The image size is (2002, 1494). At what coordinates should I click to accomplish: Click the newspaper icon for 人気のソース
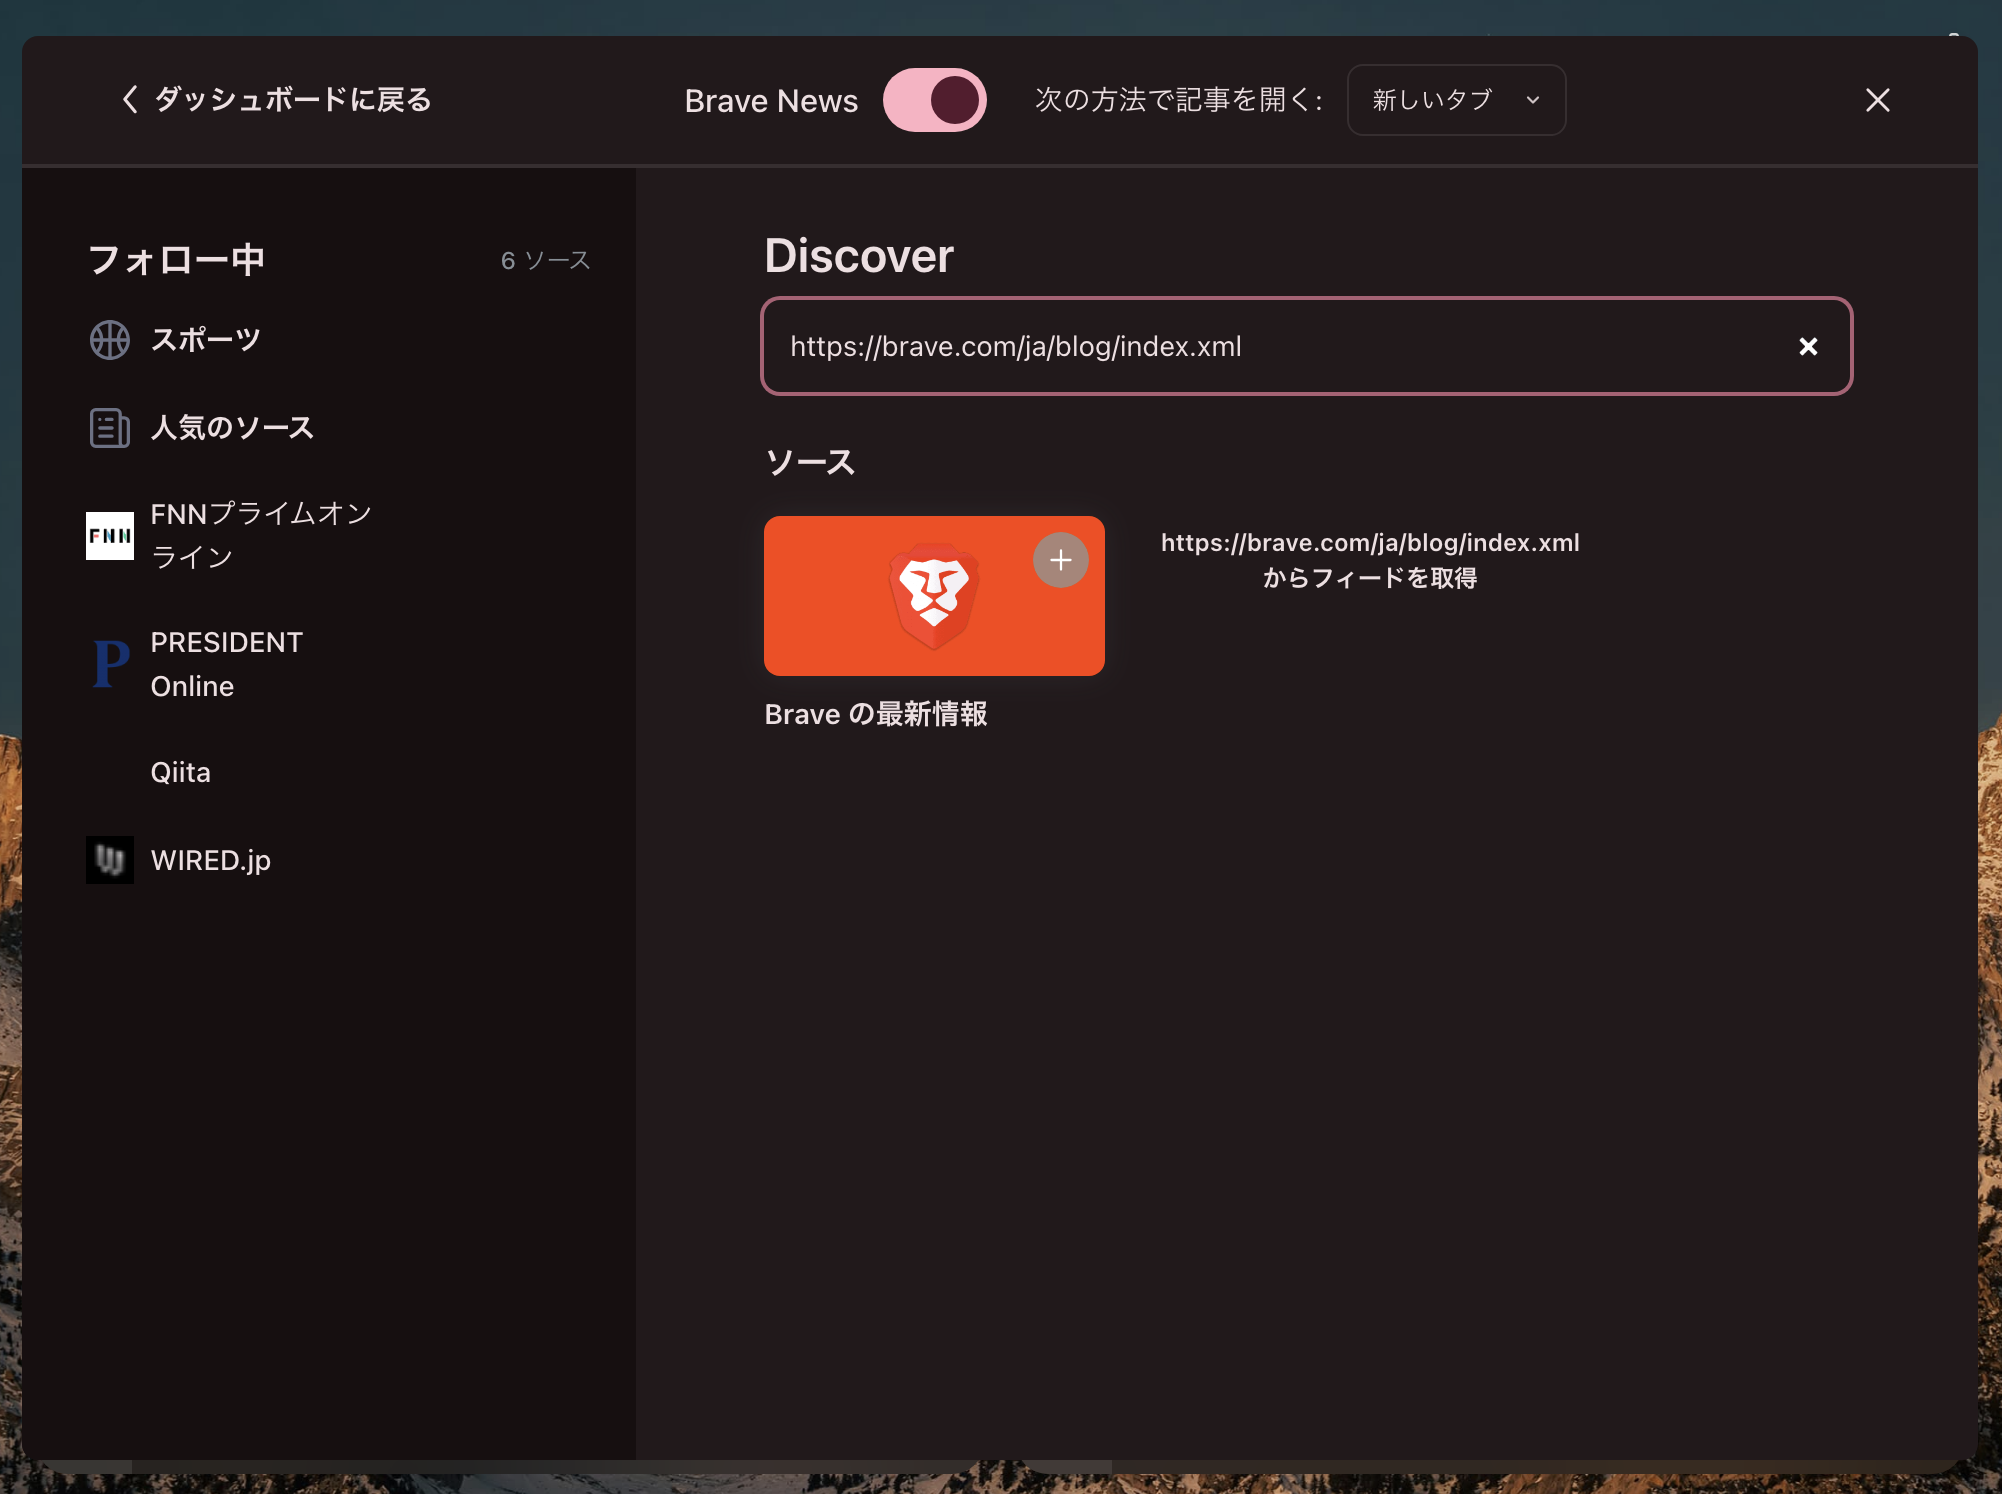[x=110, y=428]
